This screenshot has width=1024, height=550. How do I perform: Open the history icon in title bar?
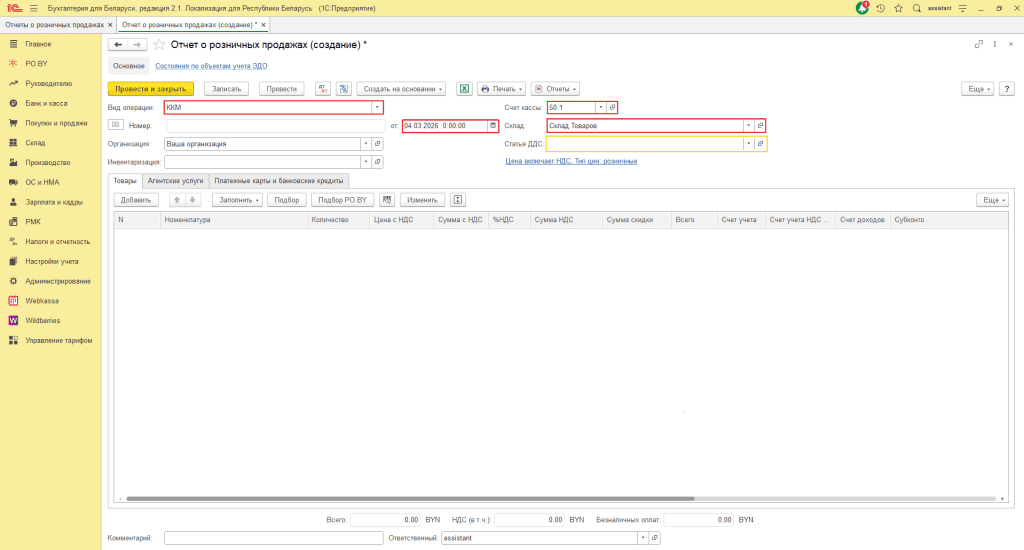tap(880, 8)
